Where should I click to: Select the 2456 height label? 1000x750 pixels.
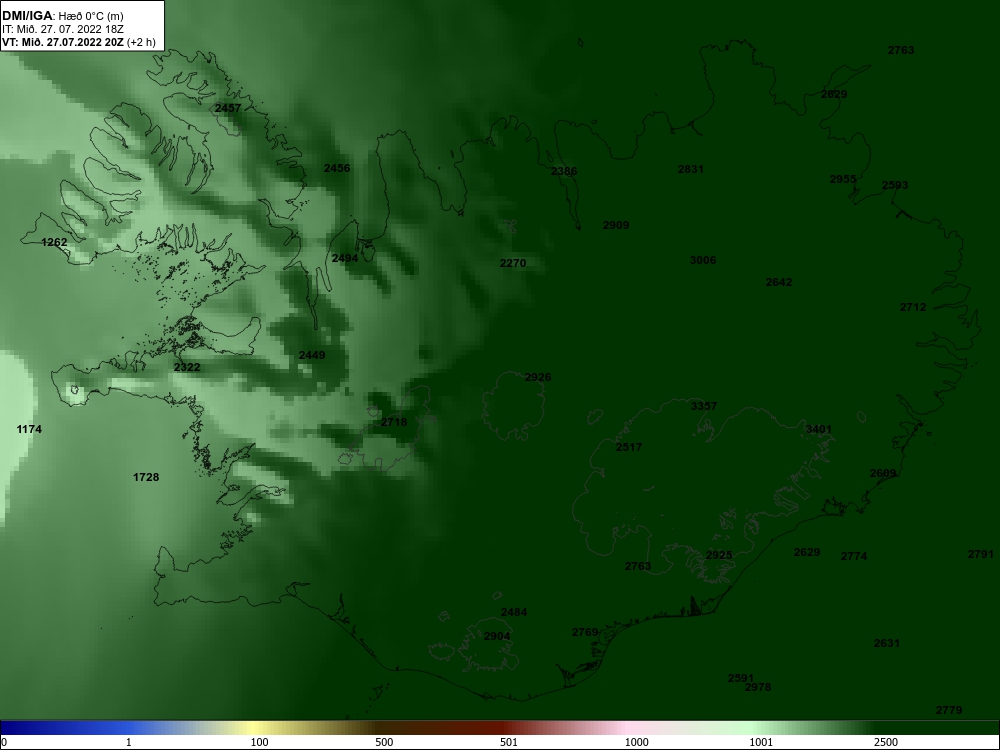(337, 168)
